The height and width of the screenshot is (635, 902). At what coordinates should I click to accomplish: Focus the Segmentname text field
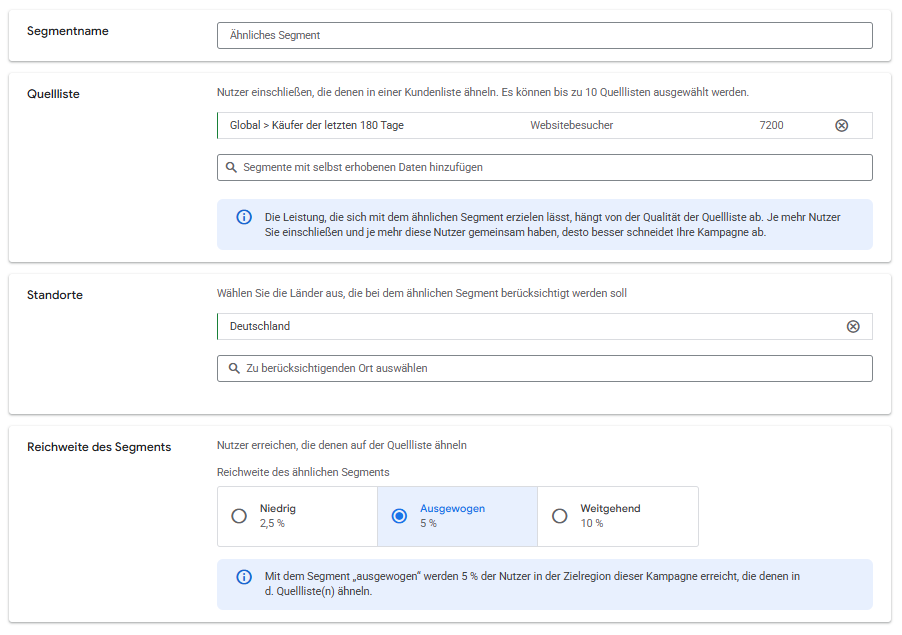coord(544,35)
